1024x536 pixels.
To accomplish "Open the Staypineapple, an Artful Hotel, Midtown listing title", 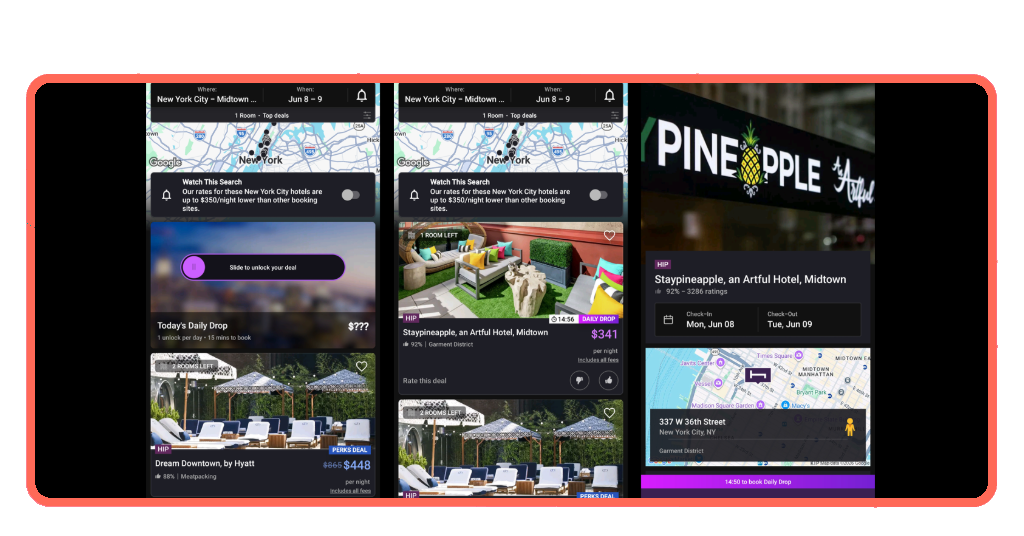I will tap(475, 332).
